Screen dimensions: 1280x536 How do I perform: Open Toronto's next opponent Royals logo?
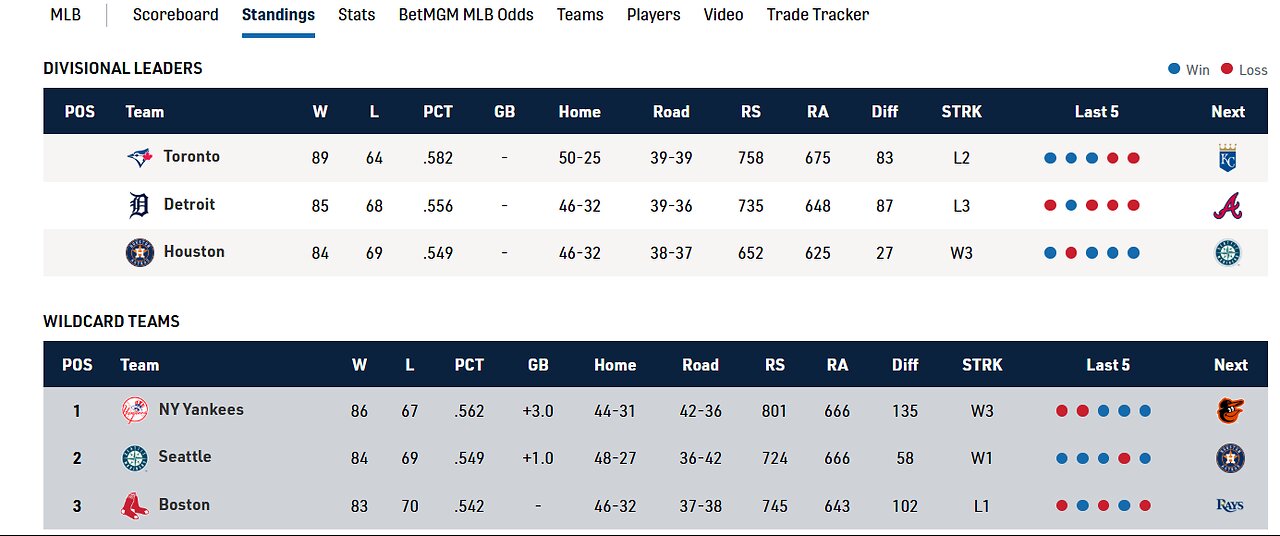click(x=1227, y=158)
